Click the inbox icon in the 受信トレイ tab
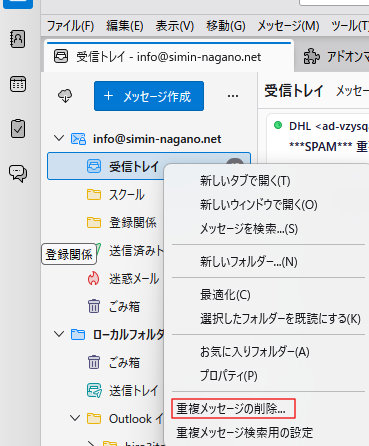The height and width of the screenshot is (446, 369). point(61,57)
